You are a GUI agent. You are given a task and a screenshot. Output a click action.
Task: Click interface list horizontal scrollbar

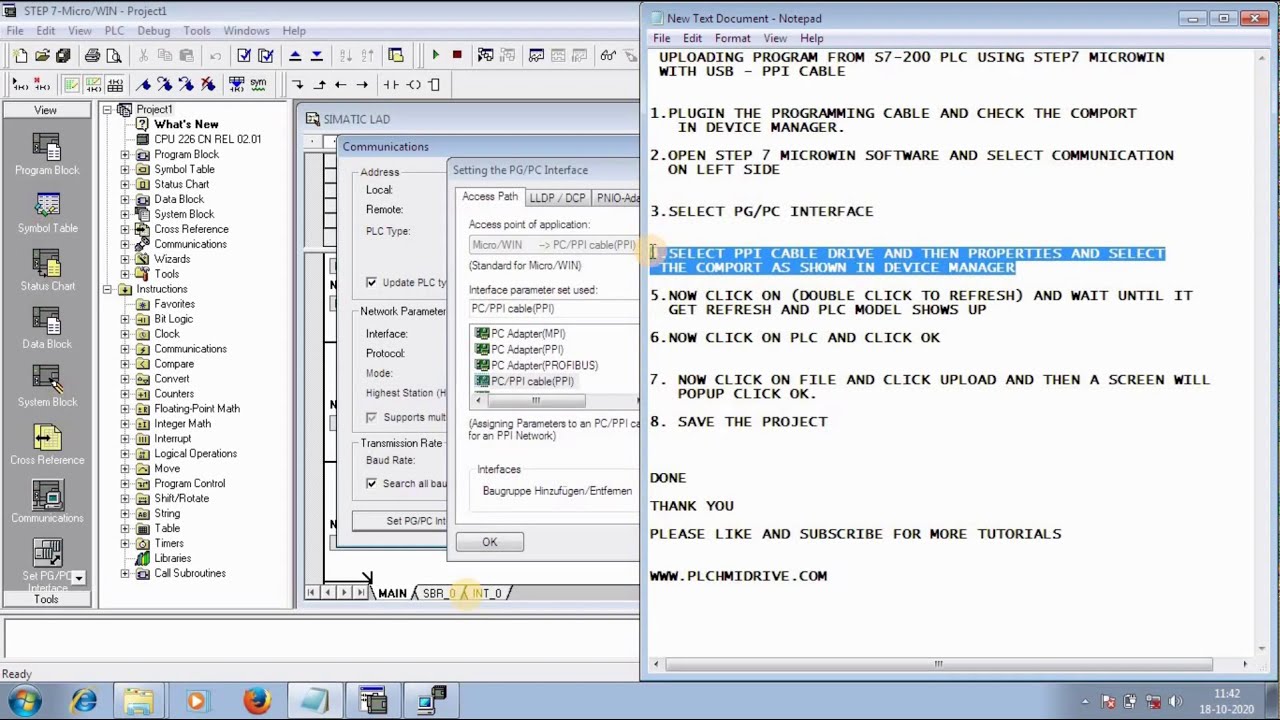tap(536, 401)
